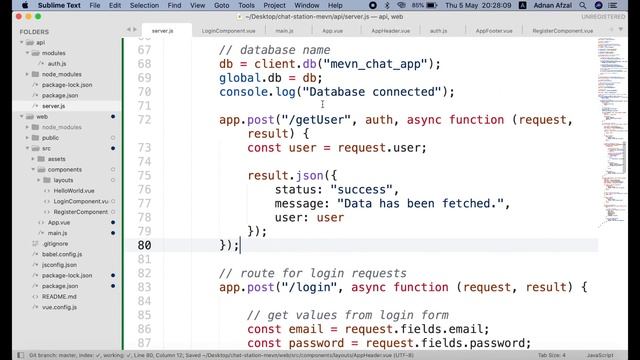Open the Tools menu

(246, 5)
